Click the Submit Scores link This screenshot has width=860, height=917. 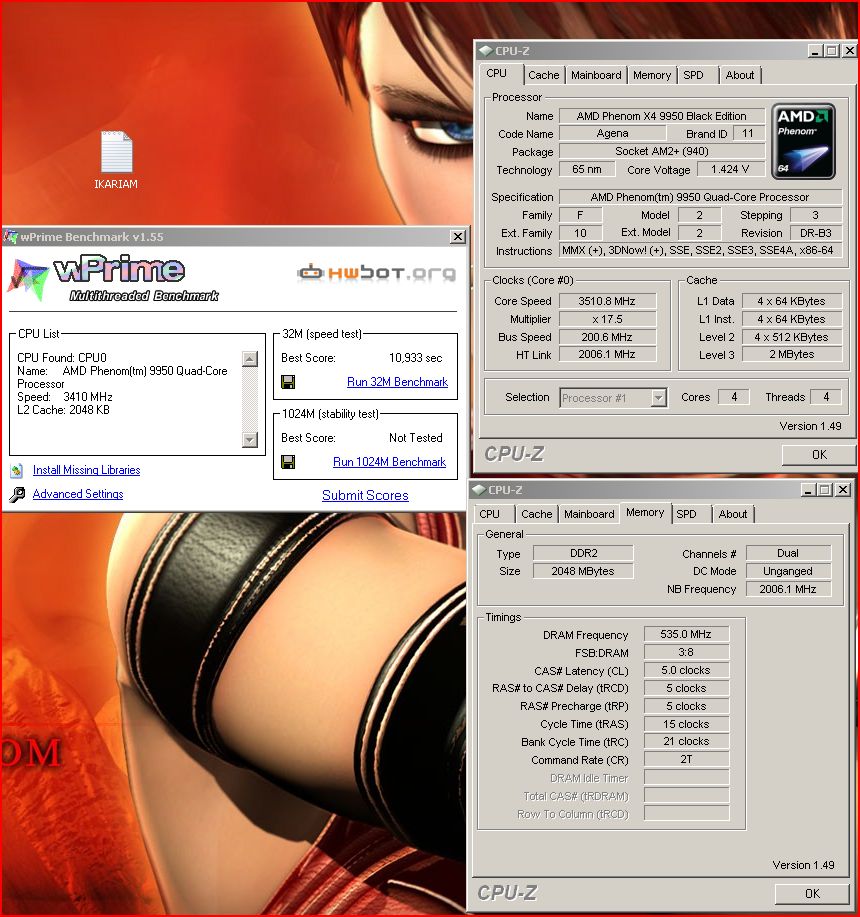365,495
